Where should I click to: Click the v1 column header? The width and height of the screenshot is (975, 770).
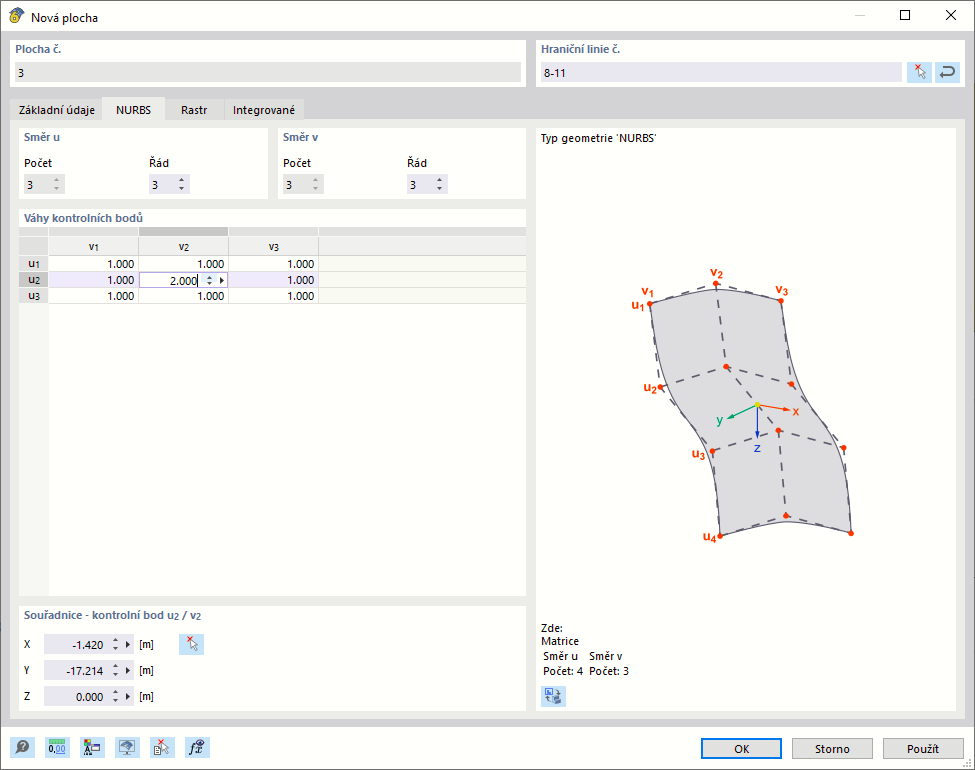(93, 246)
